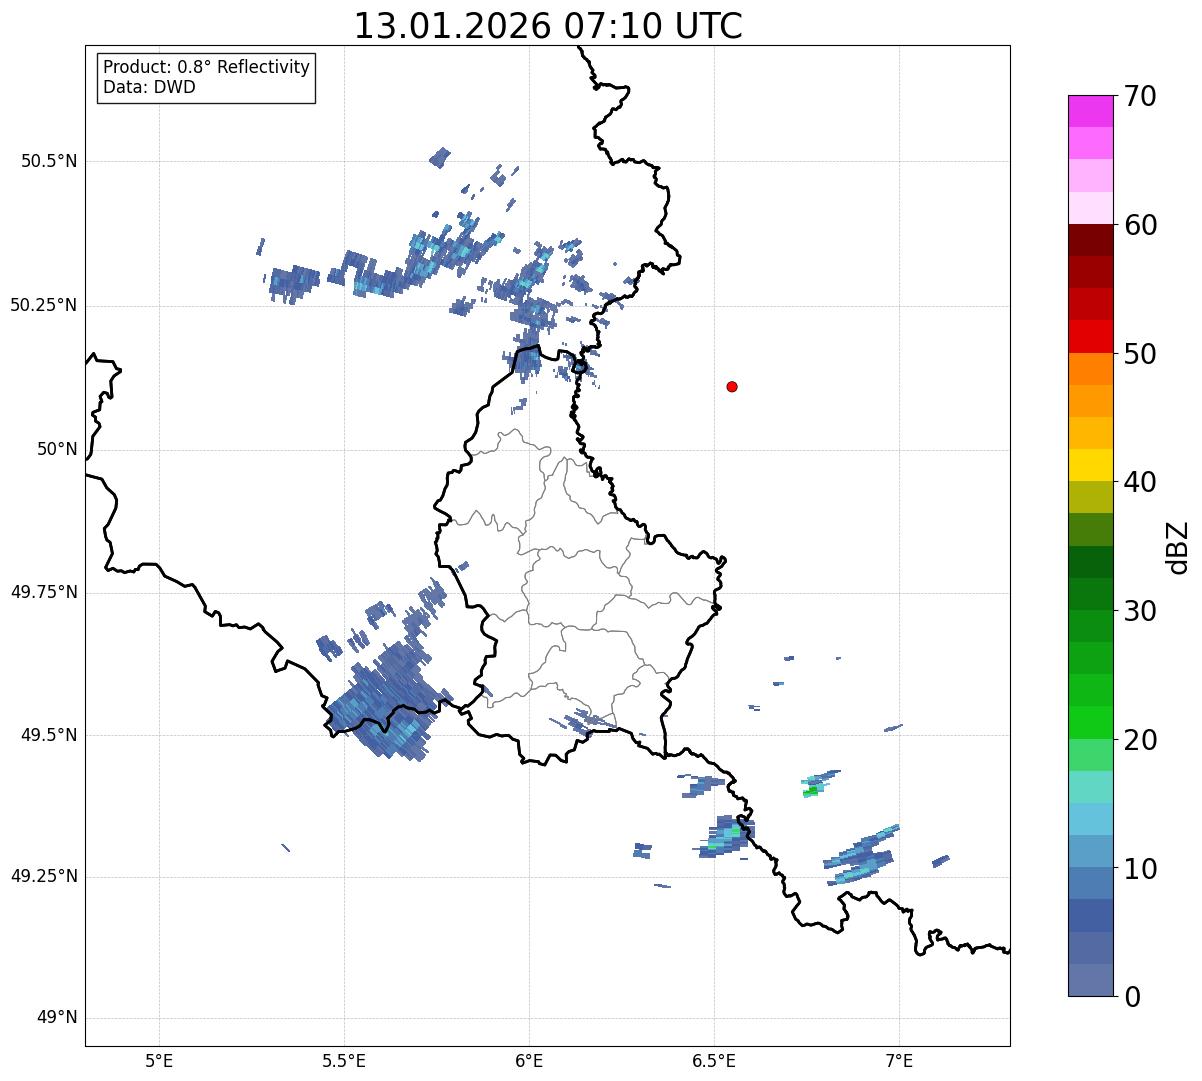Click the radar echo band near 5.3°E 50.3°N
1202x1081 pixels.
coord(295,282)
